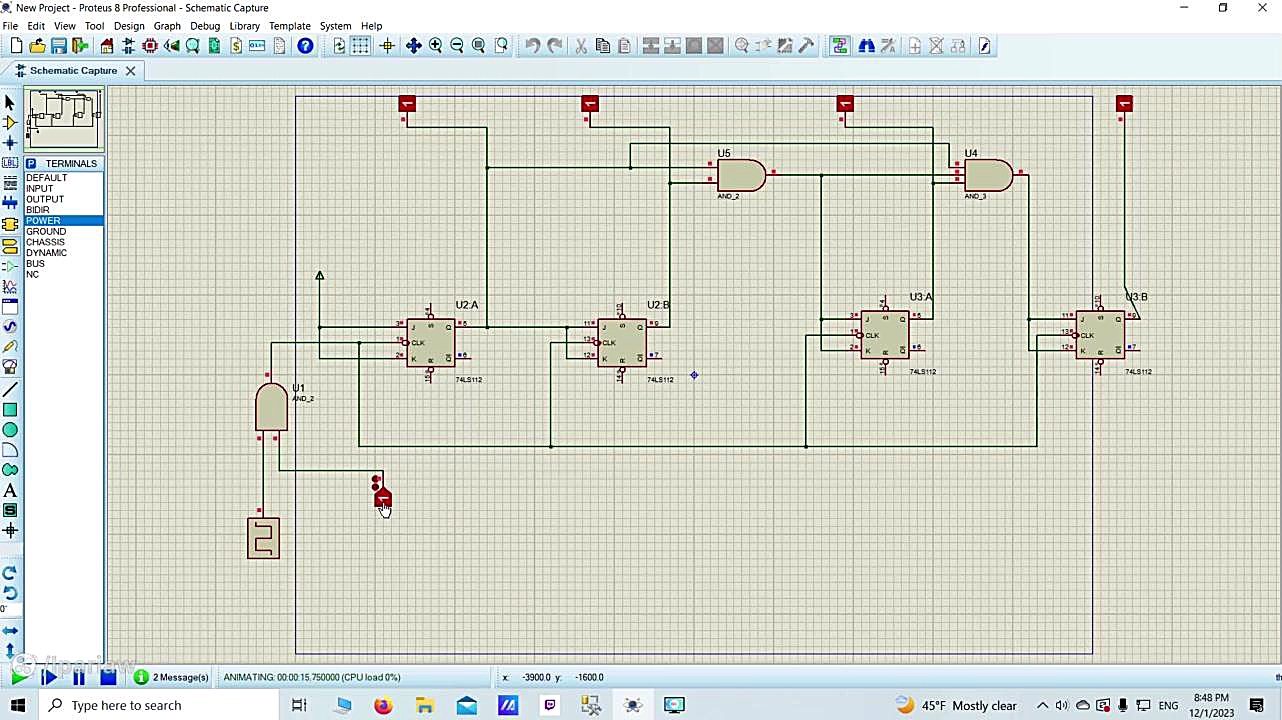Click the U5 AND gate component
Viewport: 1282px width, 720px height.
coord(742,176)
